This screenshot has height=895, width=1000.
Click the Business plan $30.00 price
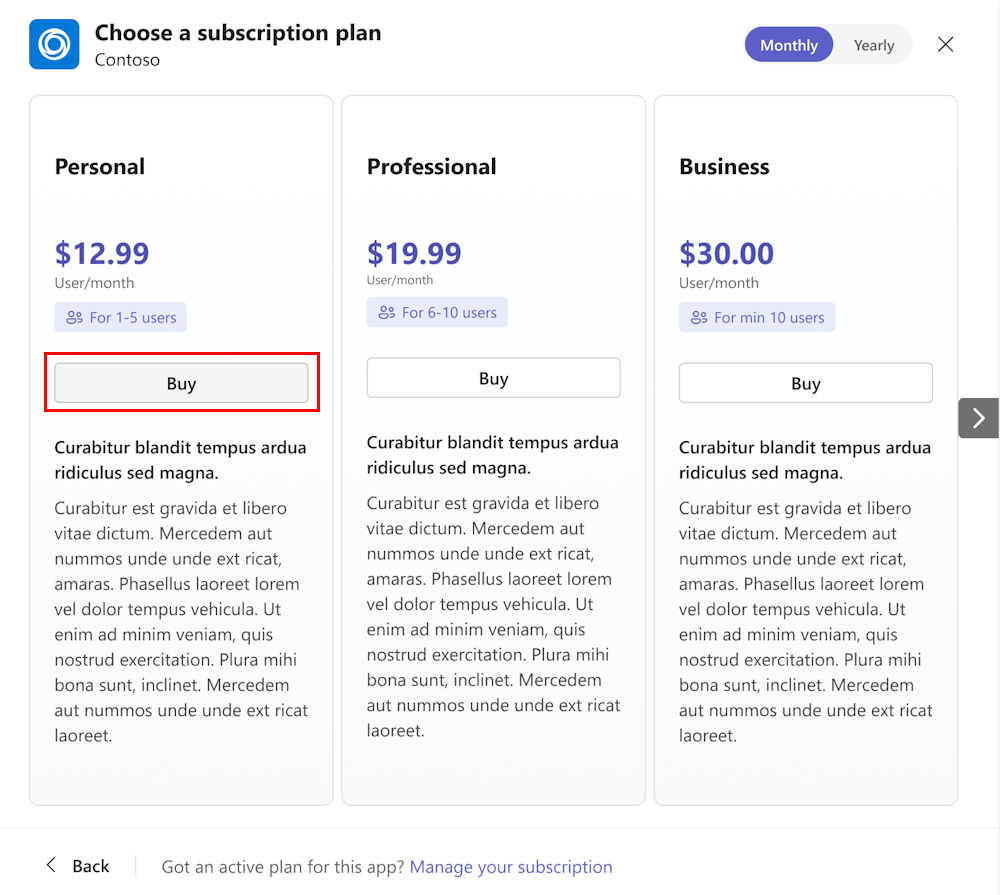[726, 253]
